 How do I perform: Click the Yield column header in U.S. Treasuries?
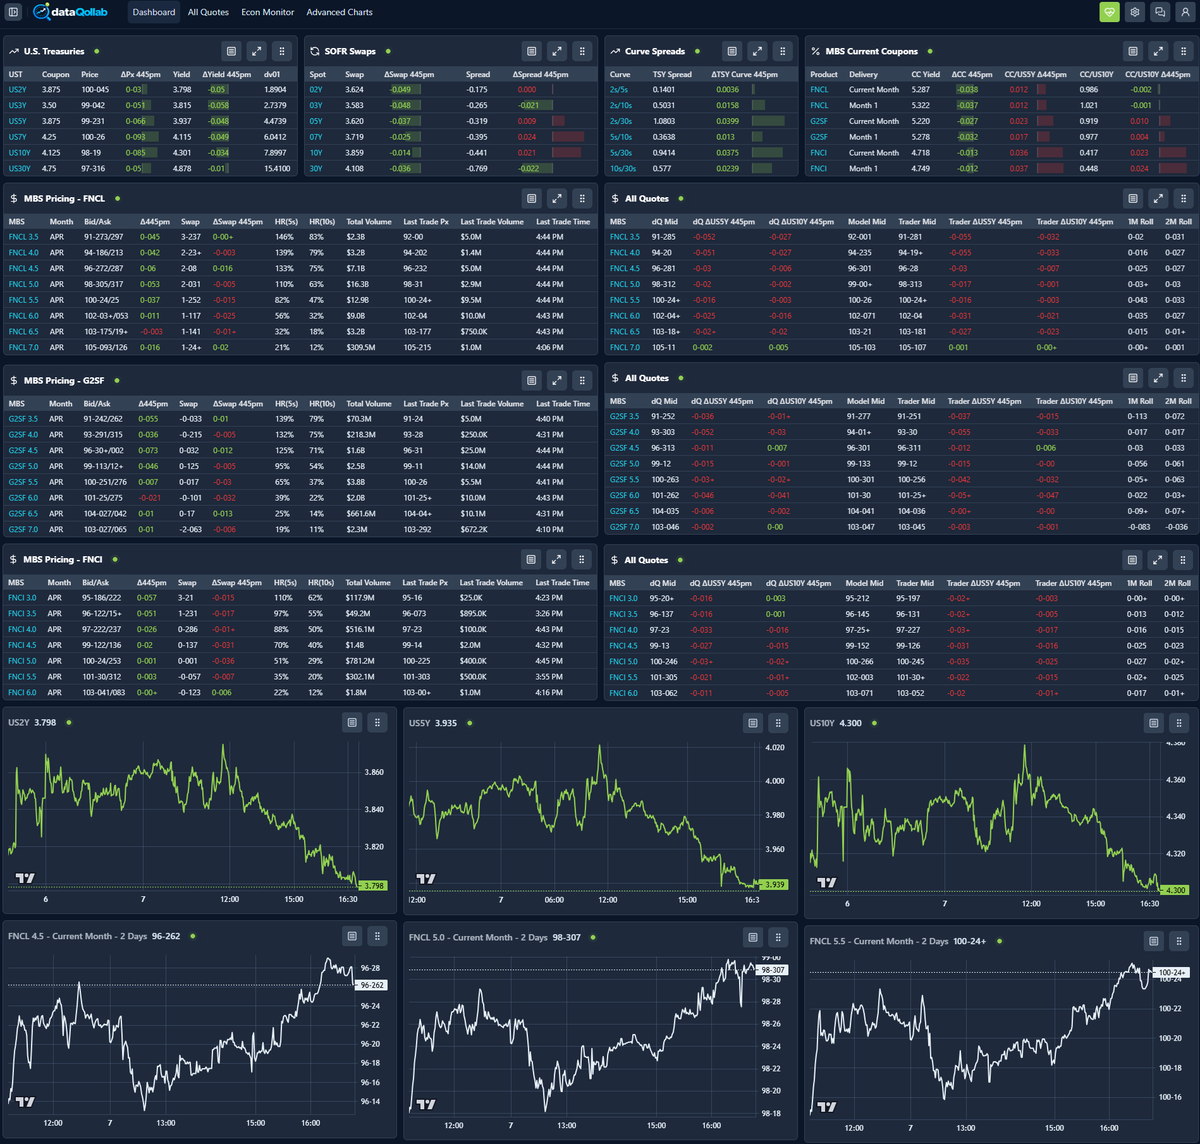tap(181, 74)
